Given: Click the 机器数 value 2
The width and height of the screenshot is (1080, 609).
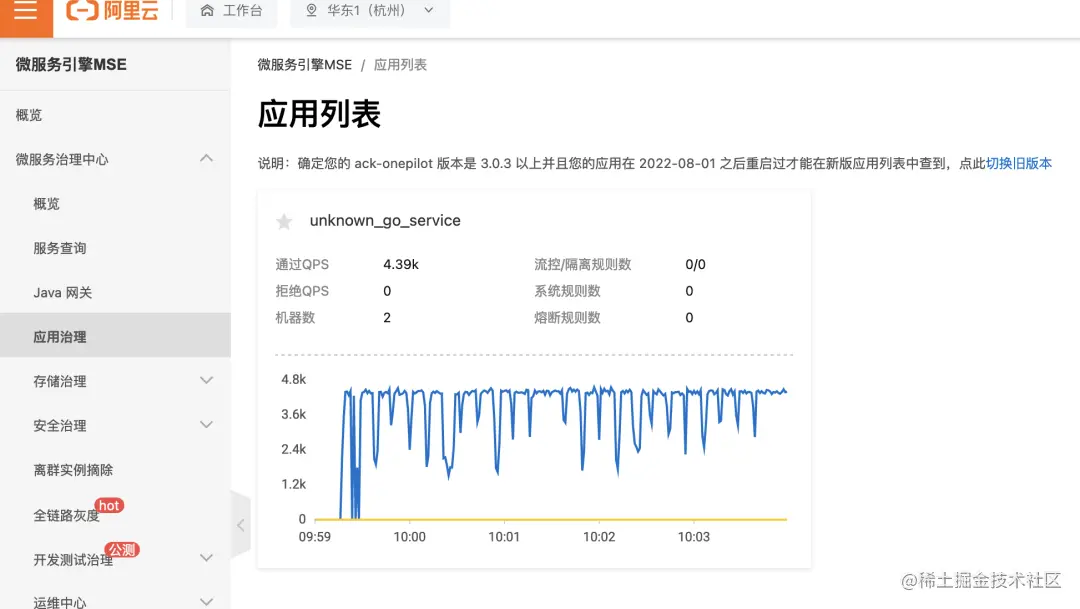Looking at the screenshot, I should pyautogui.click(x=387, y=318).
